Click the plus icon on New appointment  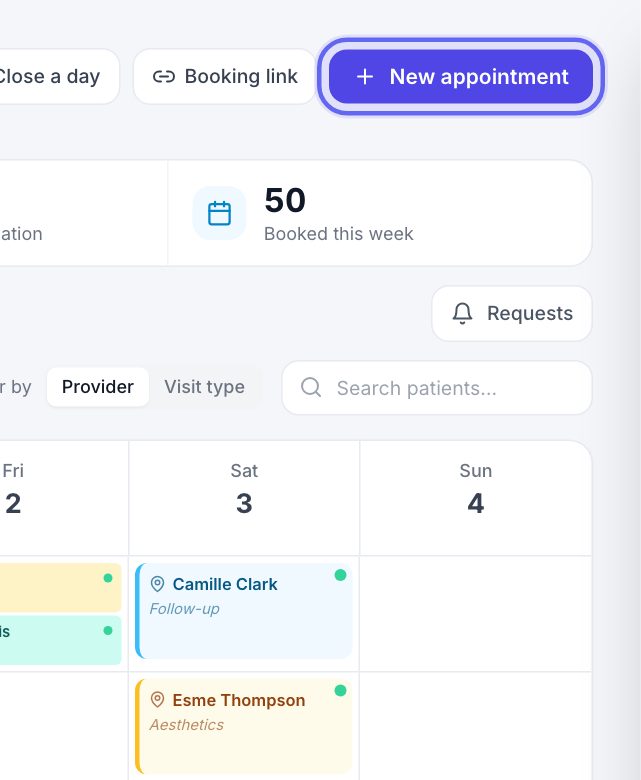(365, 77)
